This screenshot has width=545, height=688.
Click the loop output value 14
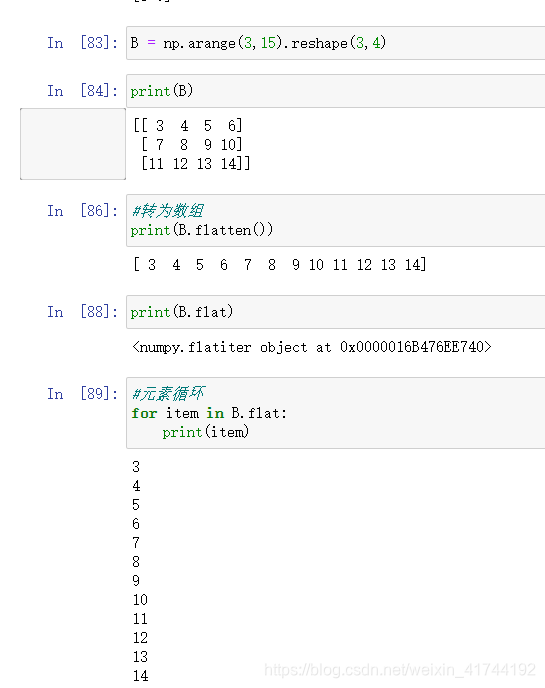(140, 676)
